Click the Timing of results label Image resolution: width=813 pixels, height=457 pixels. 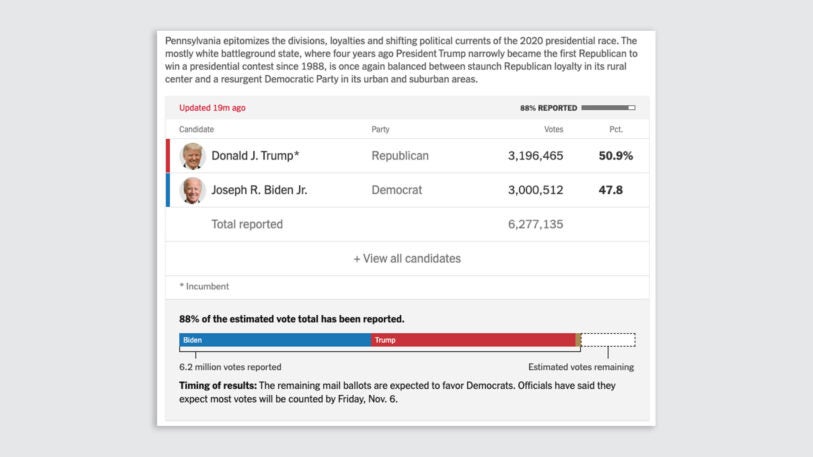tap(218, 385)
